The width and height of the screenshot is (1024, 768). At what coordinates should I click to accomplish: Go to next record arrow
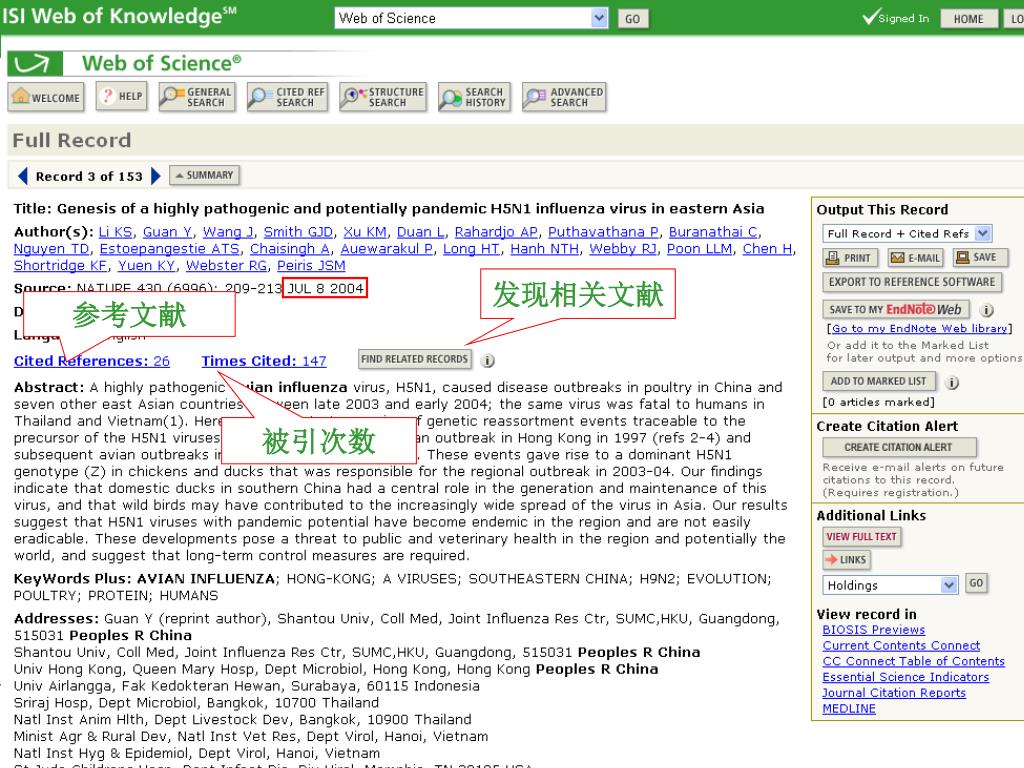[155, 176]
